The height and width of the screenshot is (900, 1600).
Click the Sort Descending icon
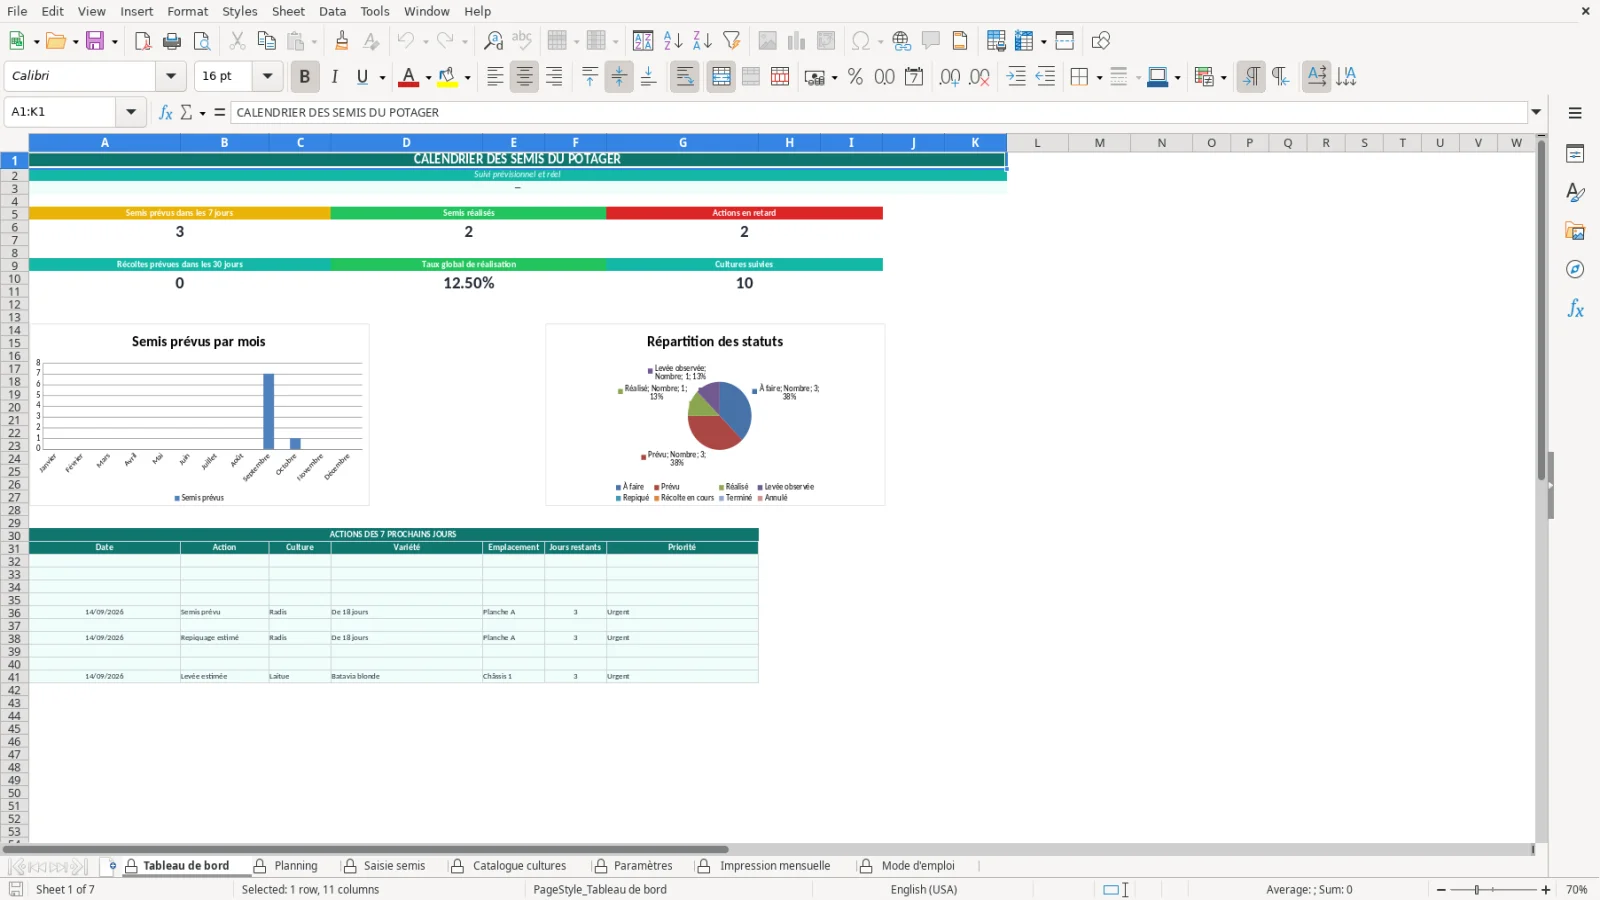click(702, 41)
